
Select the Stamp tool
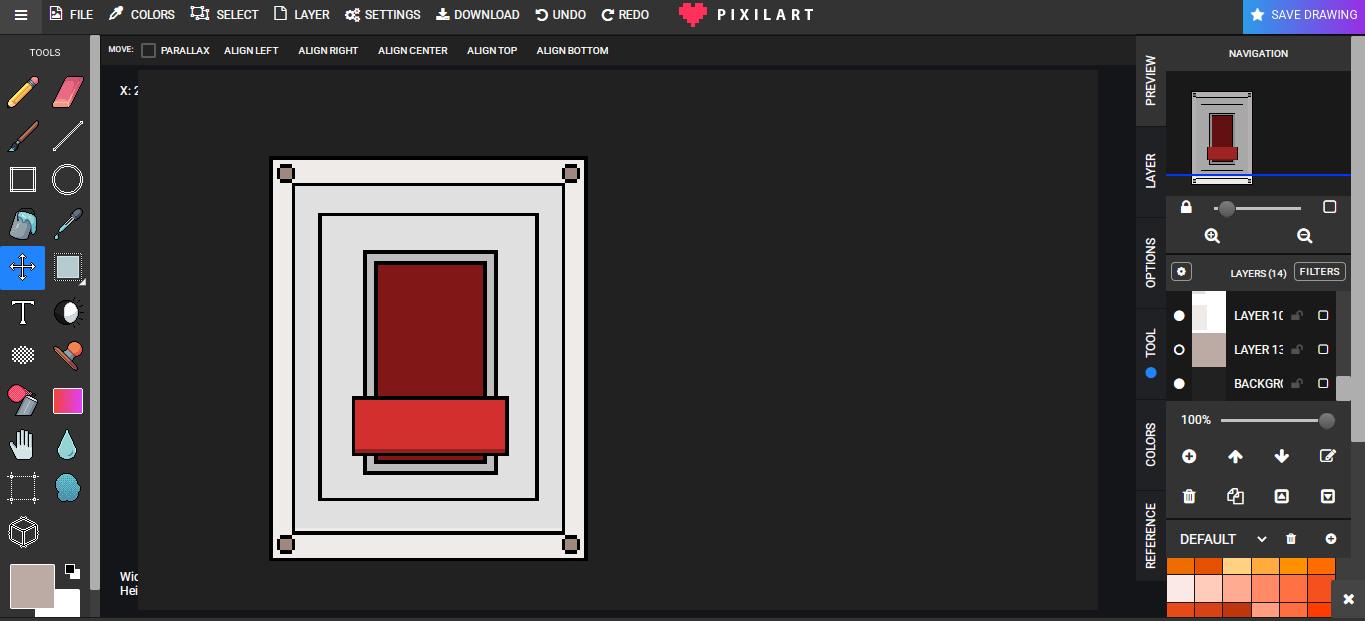[x=68, y=355]
